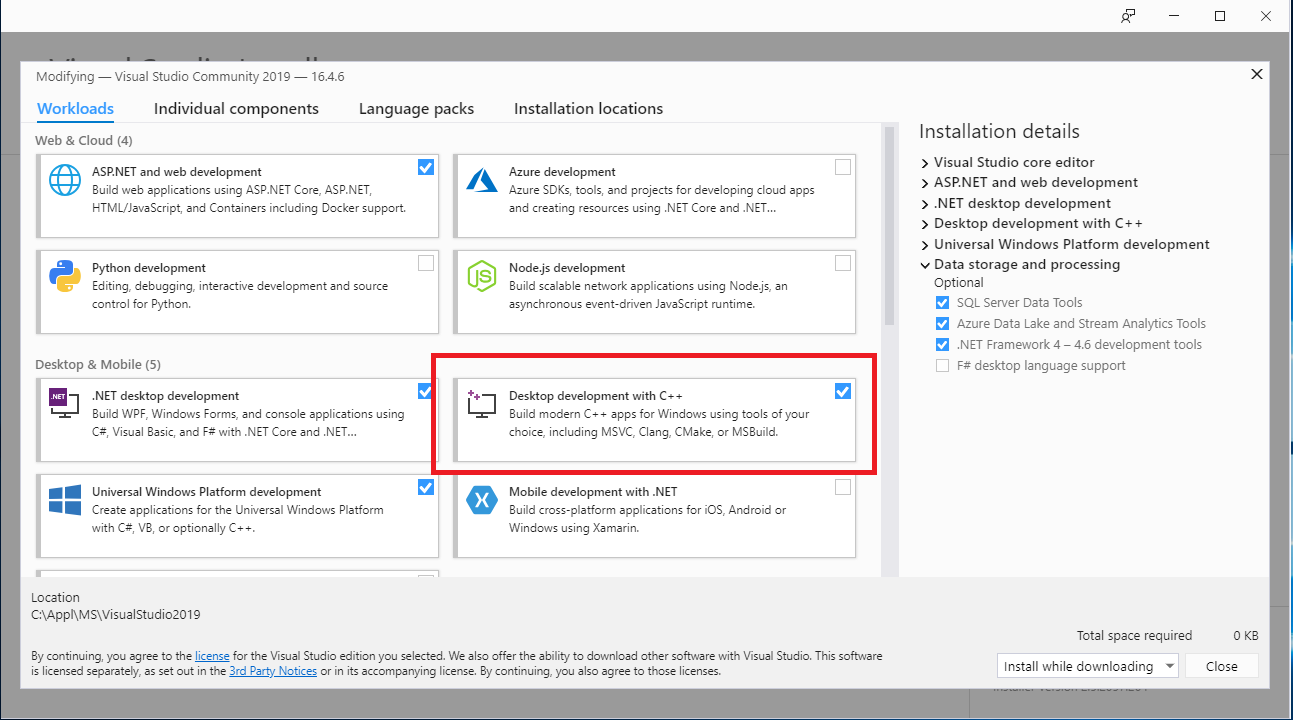This screenshot has width=1293, height=720.
Task: Click the Azure development logo icon
Action: click(x=482, y=180)
